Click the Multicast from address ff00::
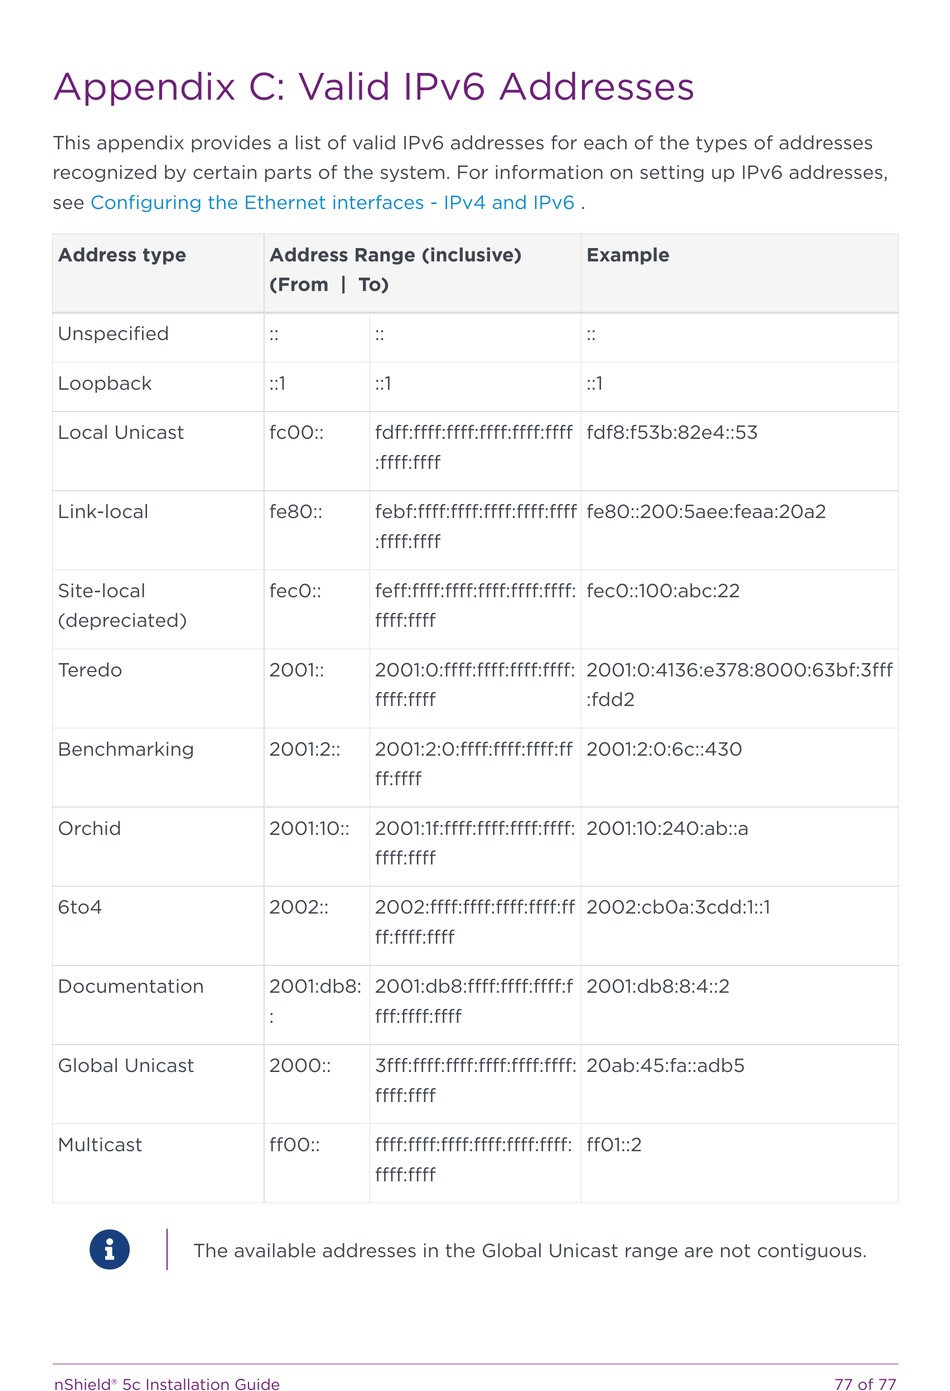Viewport: 950px width, 1391px height. (x=294, y=1145)
